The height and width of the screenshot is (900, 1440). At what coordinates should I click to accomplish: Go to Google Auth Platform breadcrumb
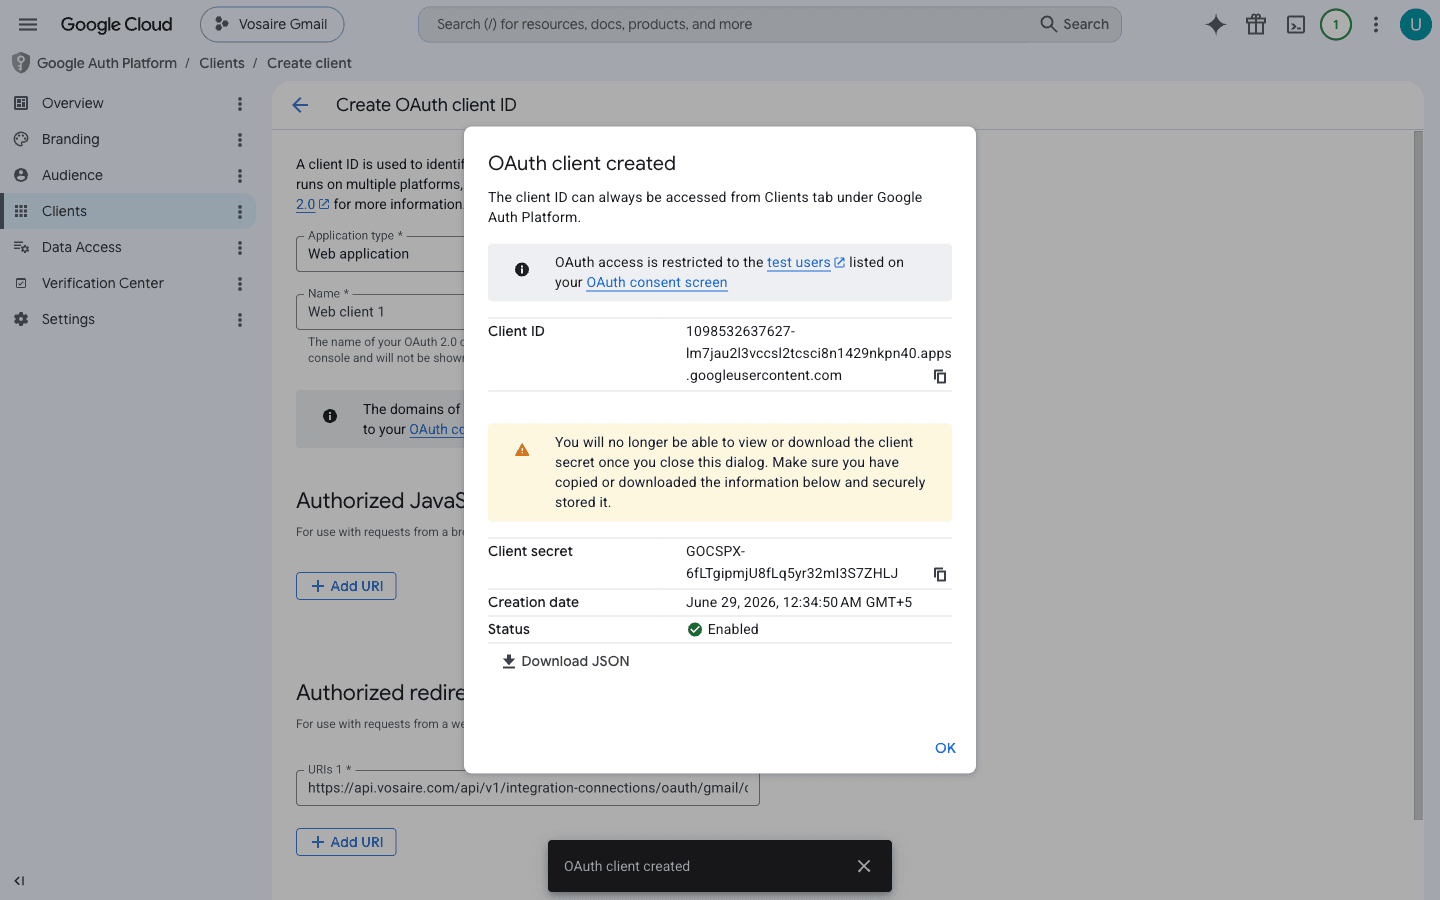(107, 63)
